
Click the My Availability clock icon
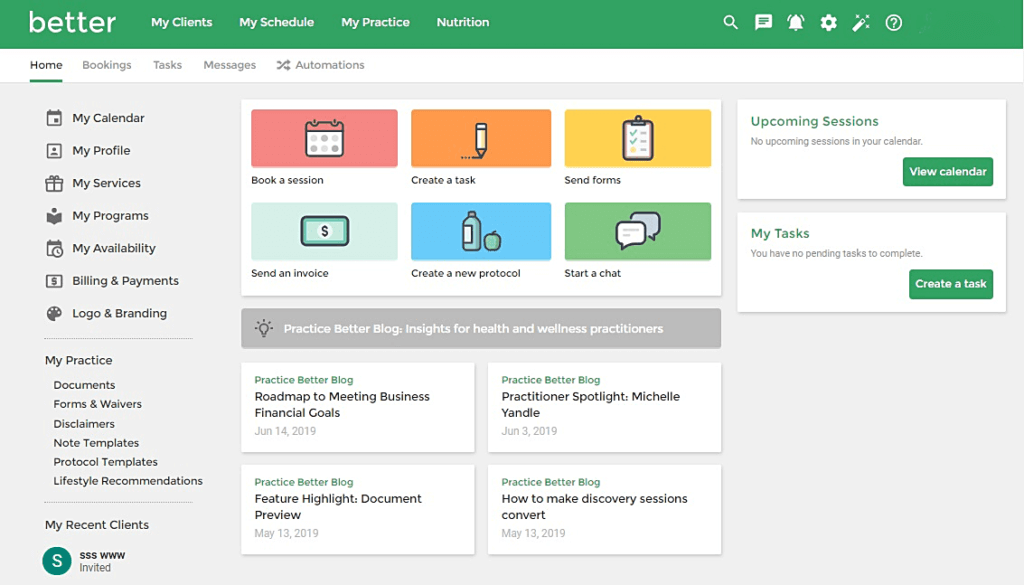[54, 249]
